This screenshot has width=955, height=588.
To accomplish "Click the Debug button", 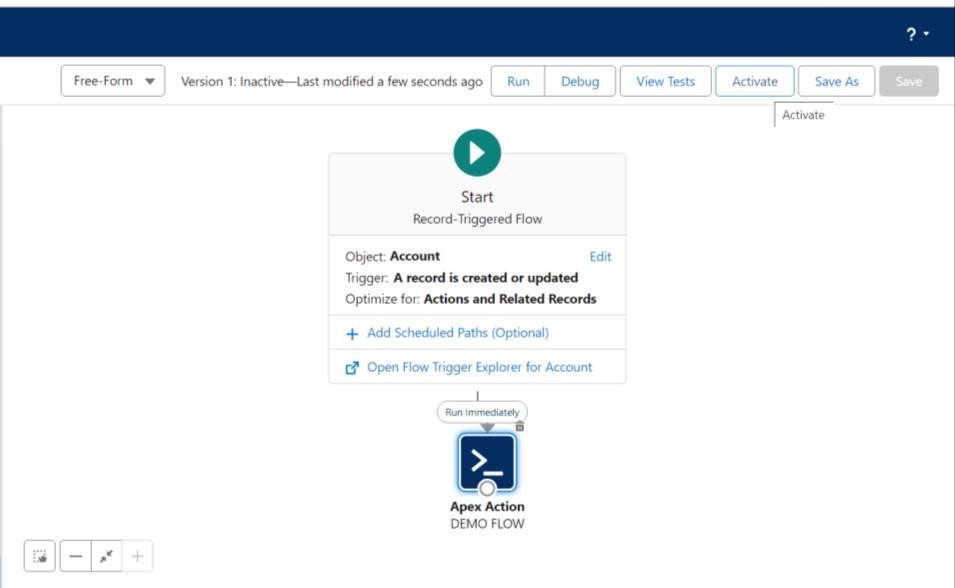I will [580, 81].
